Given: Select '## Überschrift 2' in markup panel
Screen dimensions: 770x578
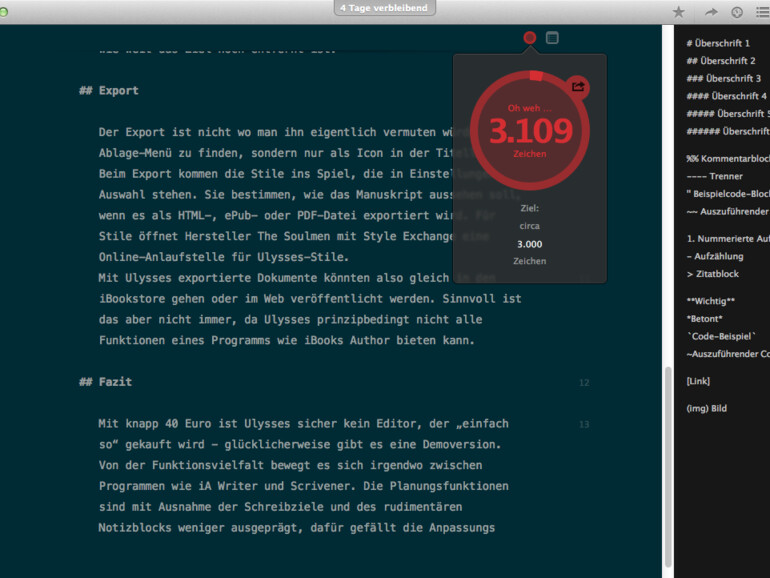Looking at the screenshot, I should coord(721,61).
